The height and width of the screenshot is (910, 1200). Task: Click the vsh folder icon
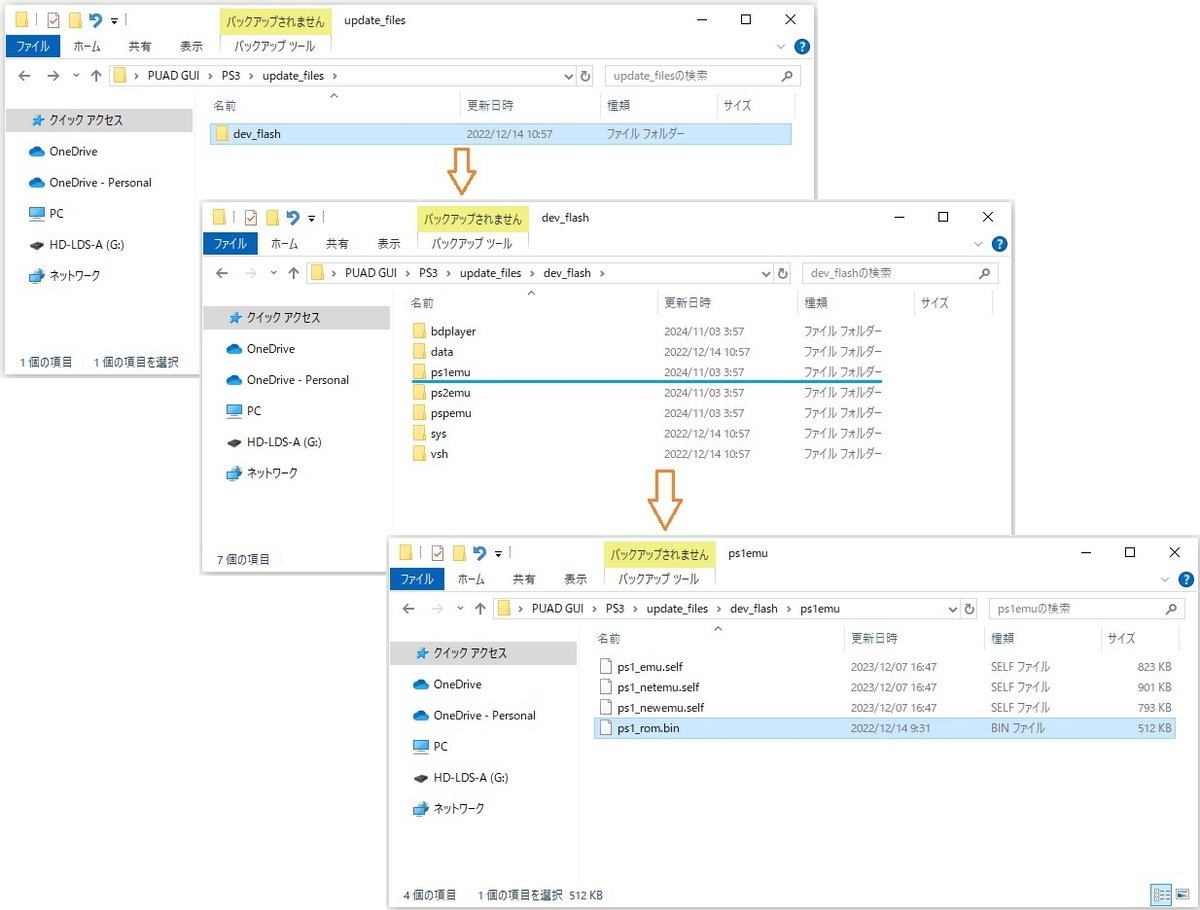[419, 454]
